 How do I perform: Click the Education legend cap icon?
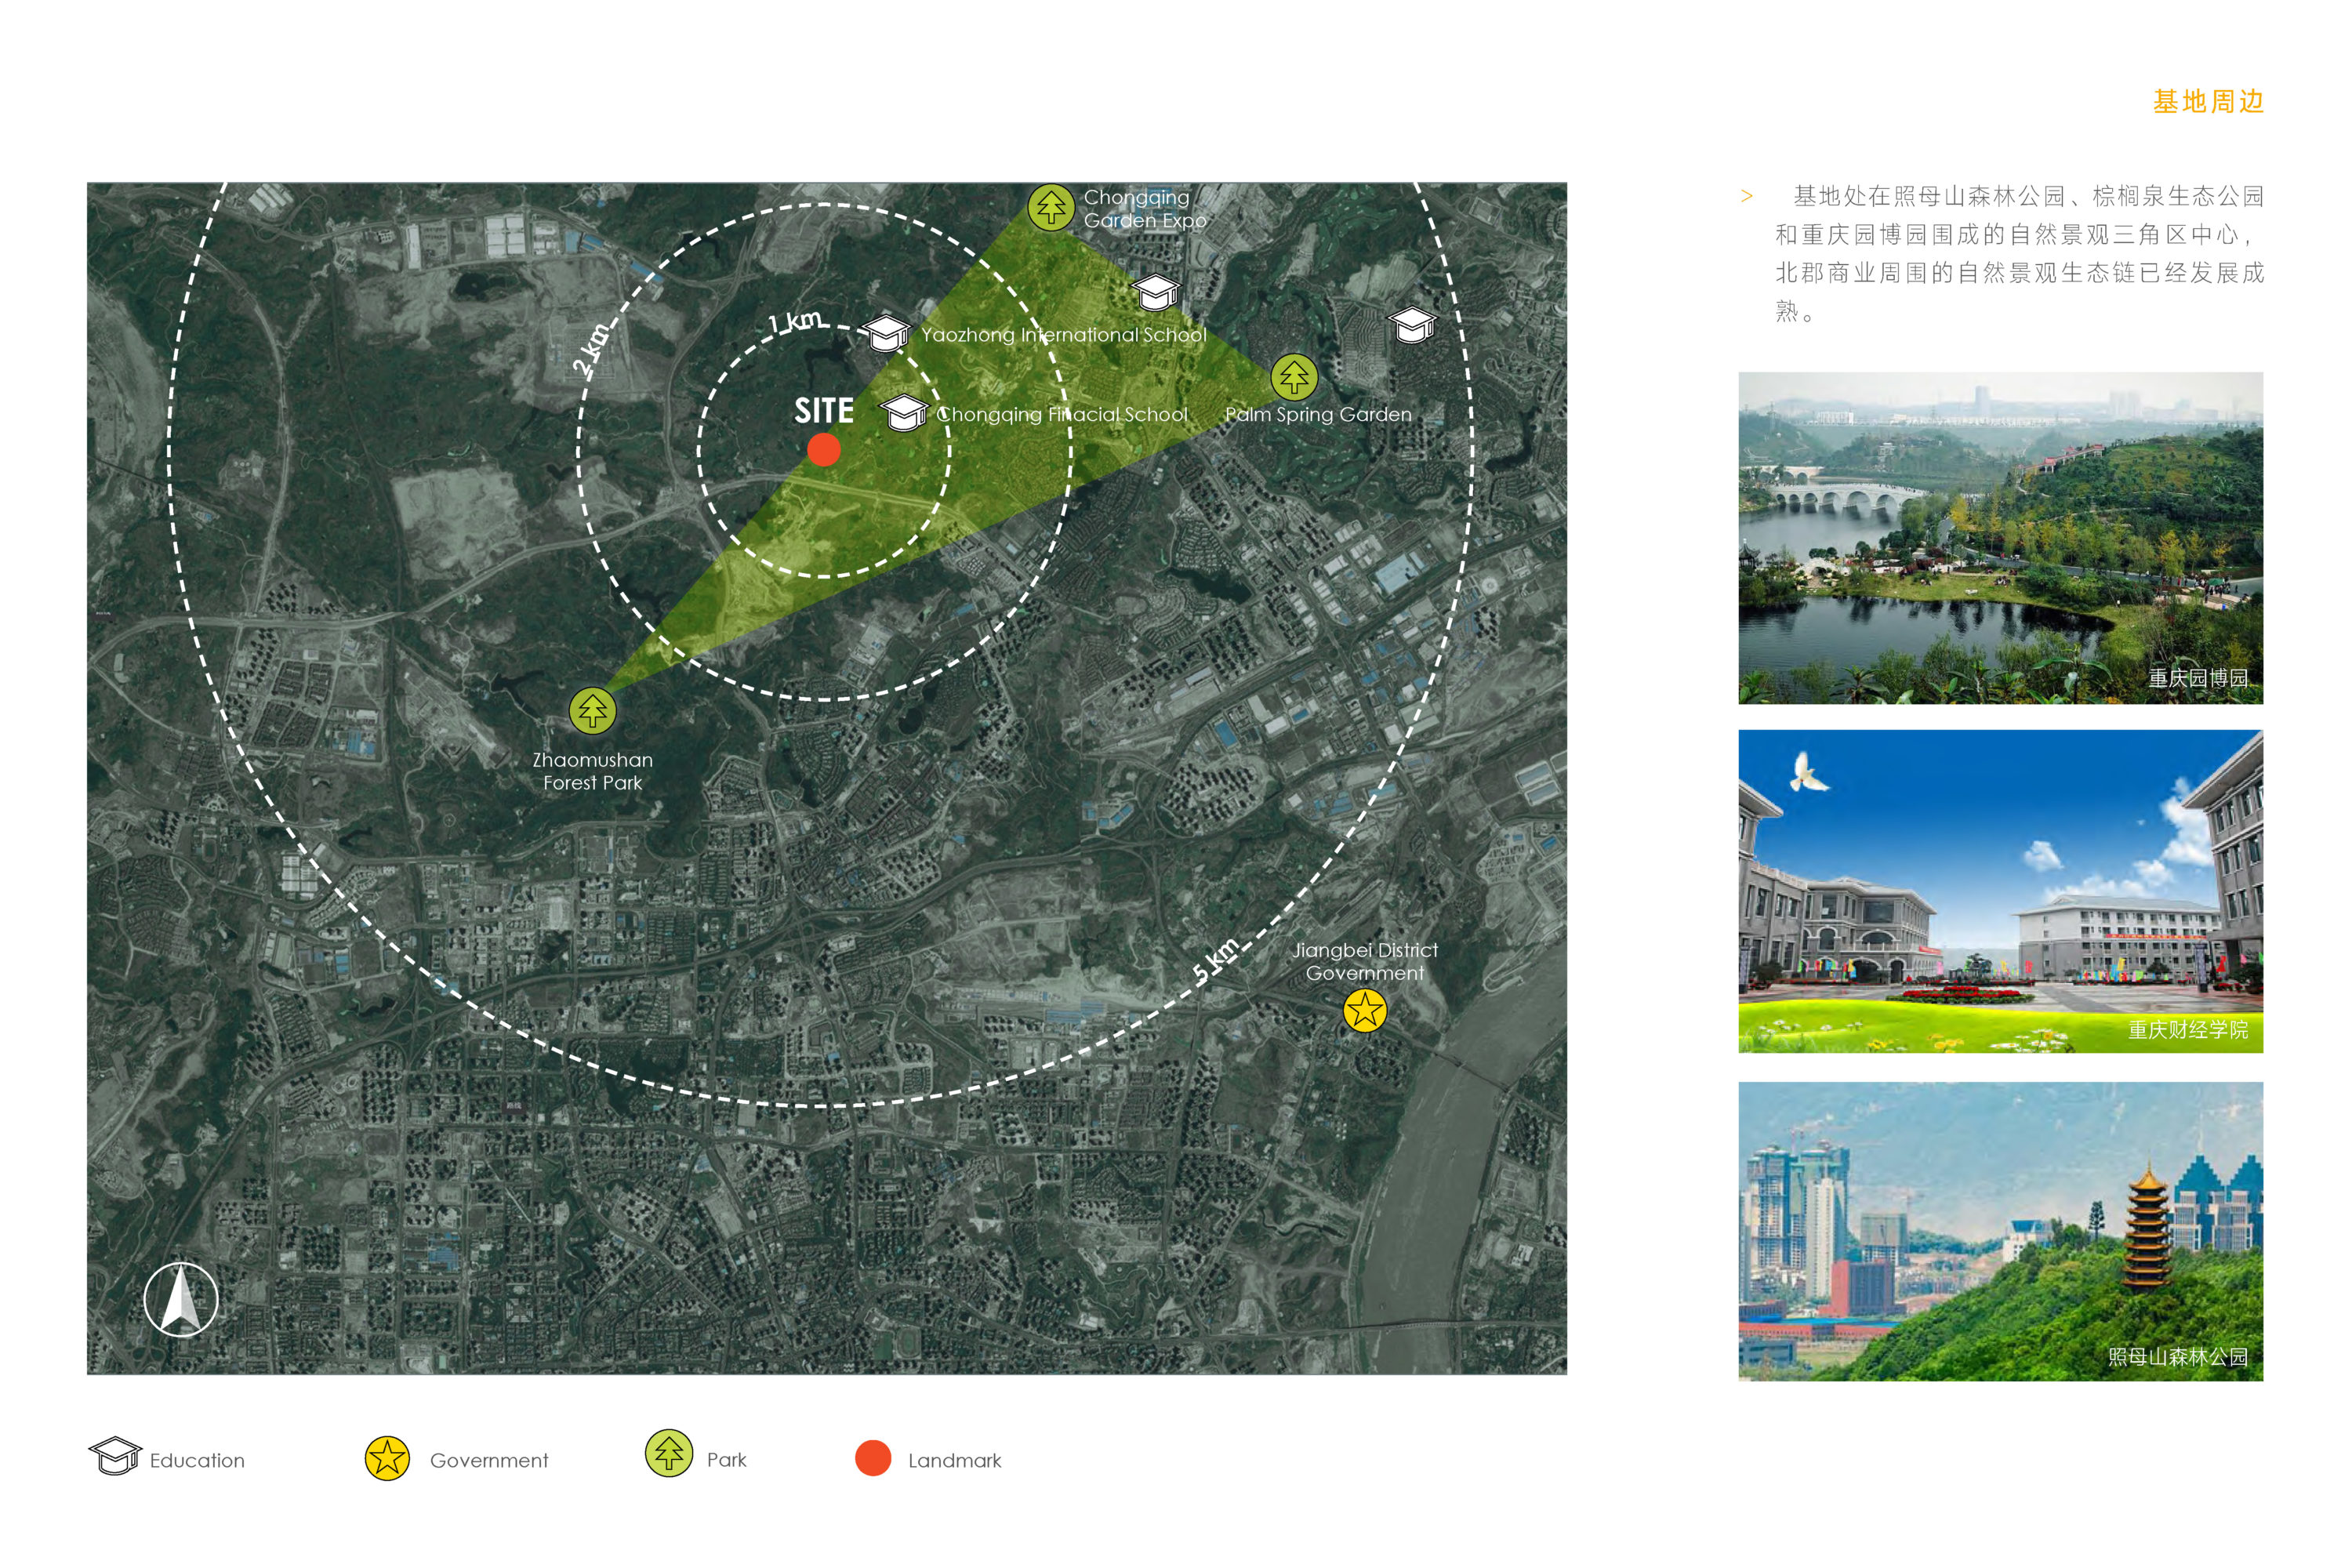(x=115, y=1456)
